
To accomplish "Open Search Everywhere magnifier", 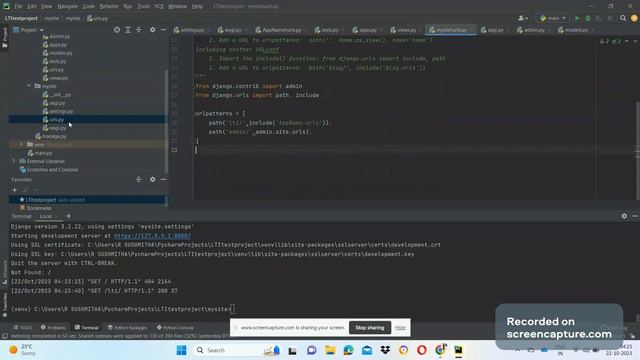I will pyautogui.click(x=623, y=18).
